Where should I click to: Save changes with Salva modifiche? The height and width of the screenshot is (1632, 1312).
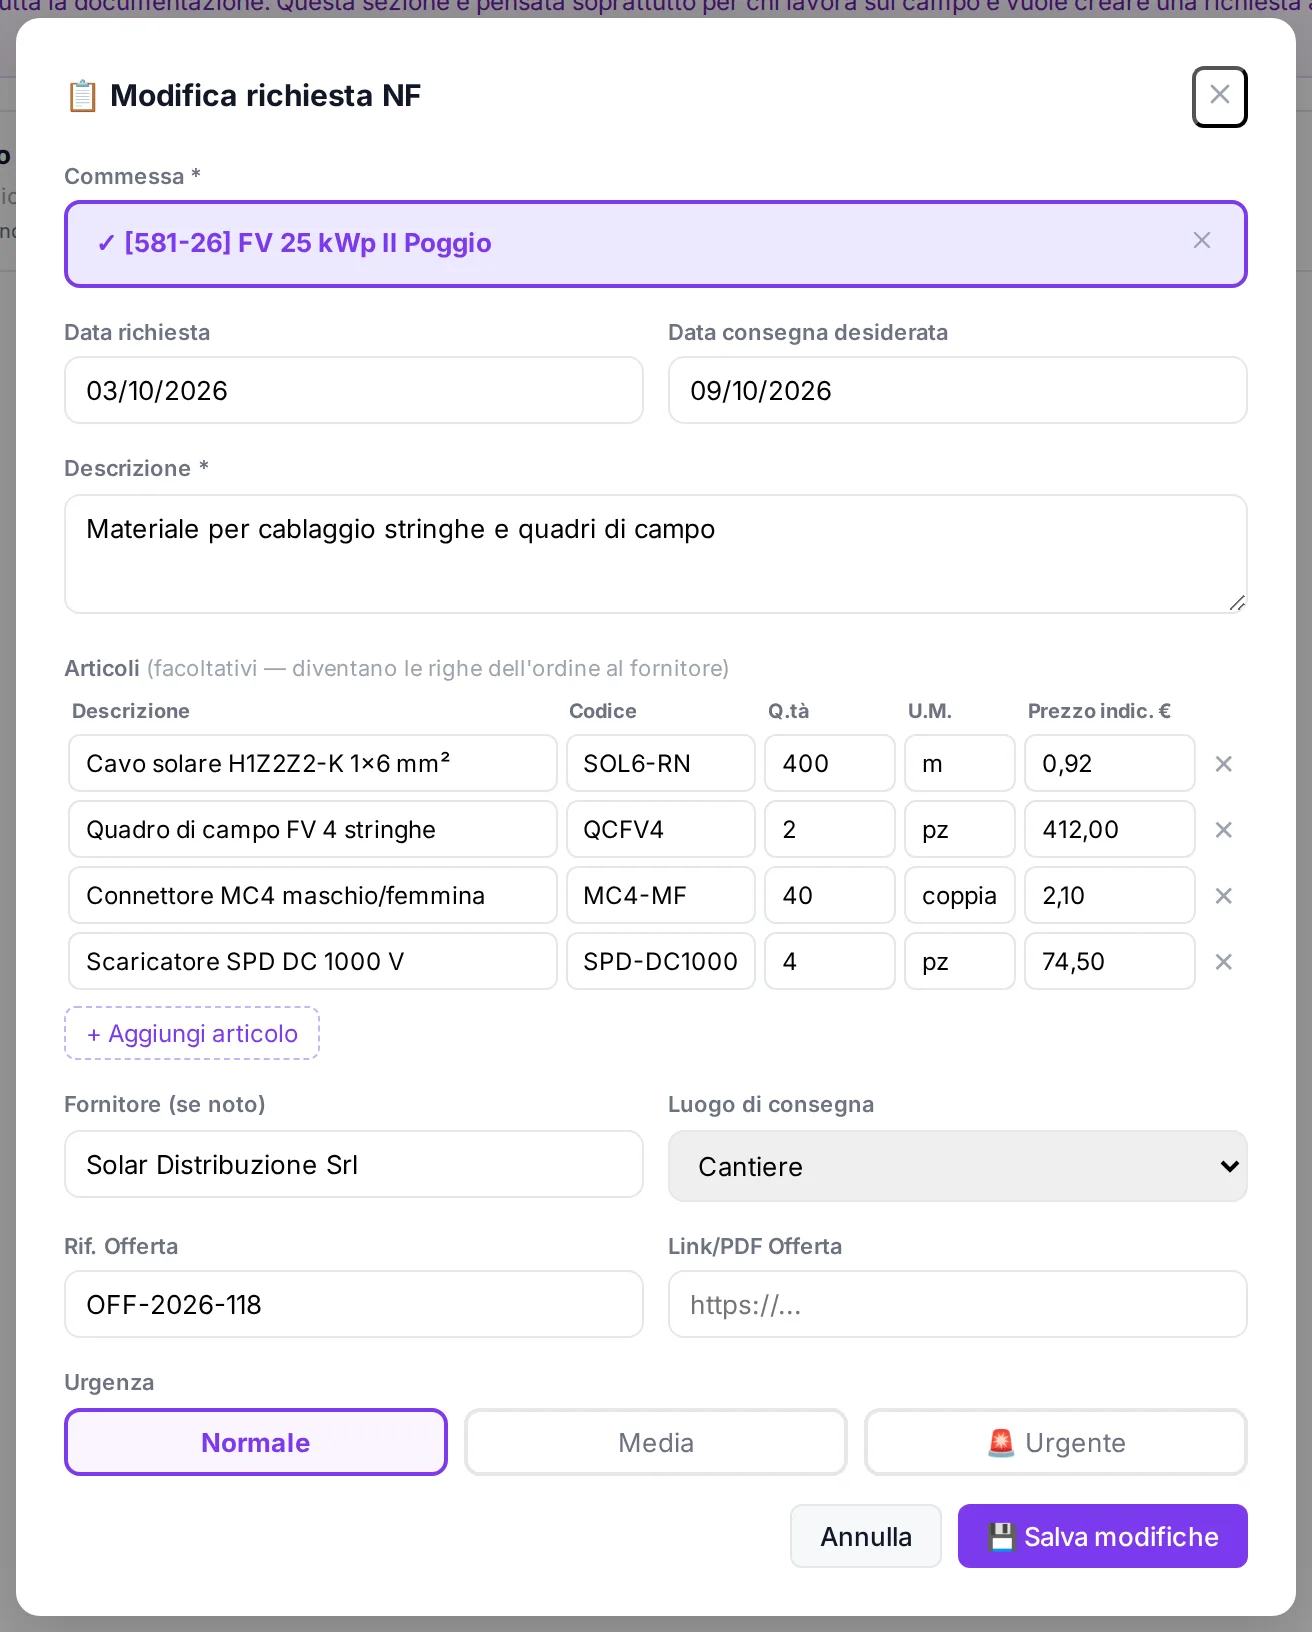[1103, 1536]
